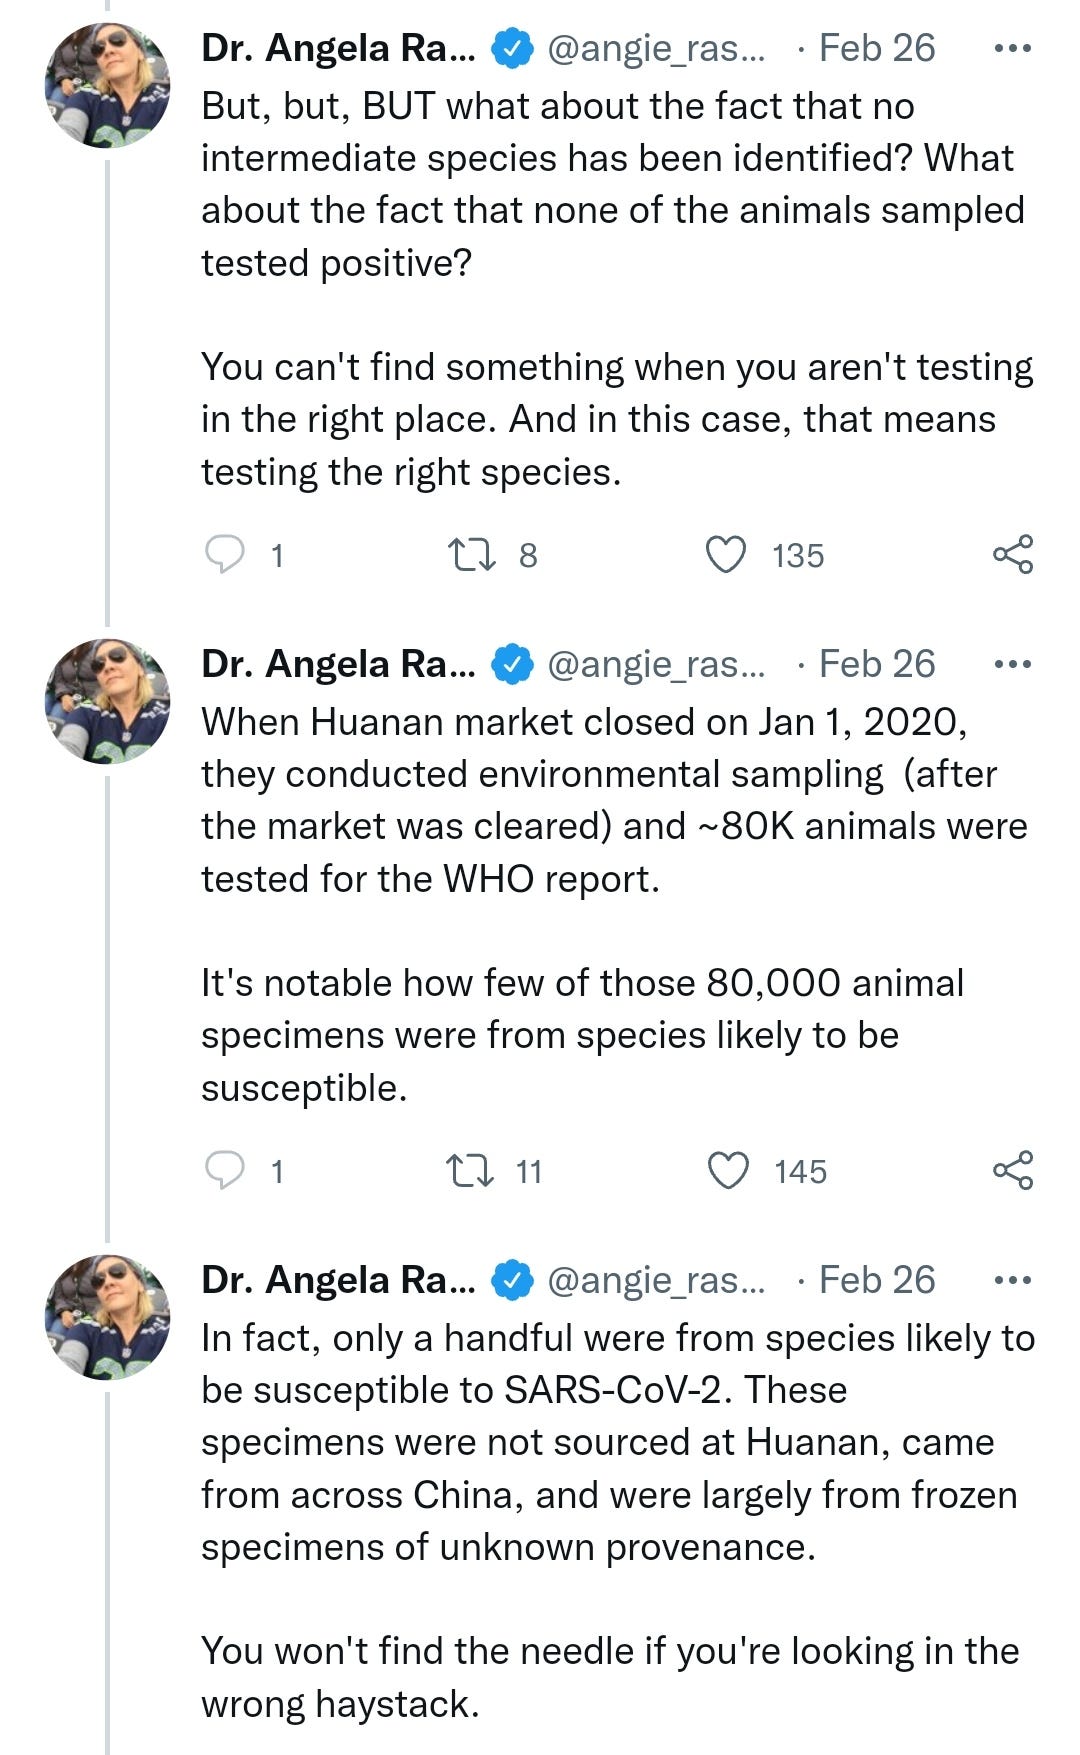Open Dr. Angela's name on first tweet
Viewport: 1080px width, 1755px height.
338,48
